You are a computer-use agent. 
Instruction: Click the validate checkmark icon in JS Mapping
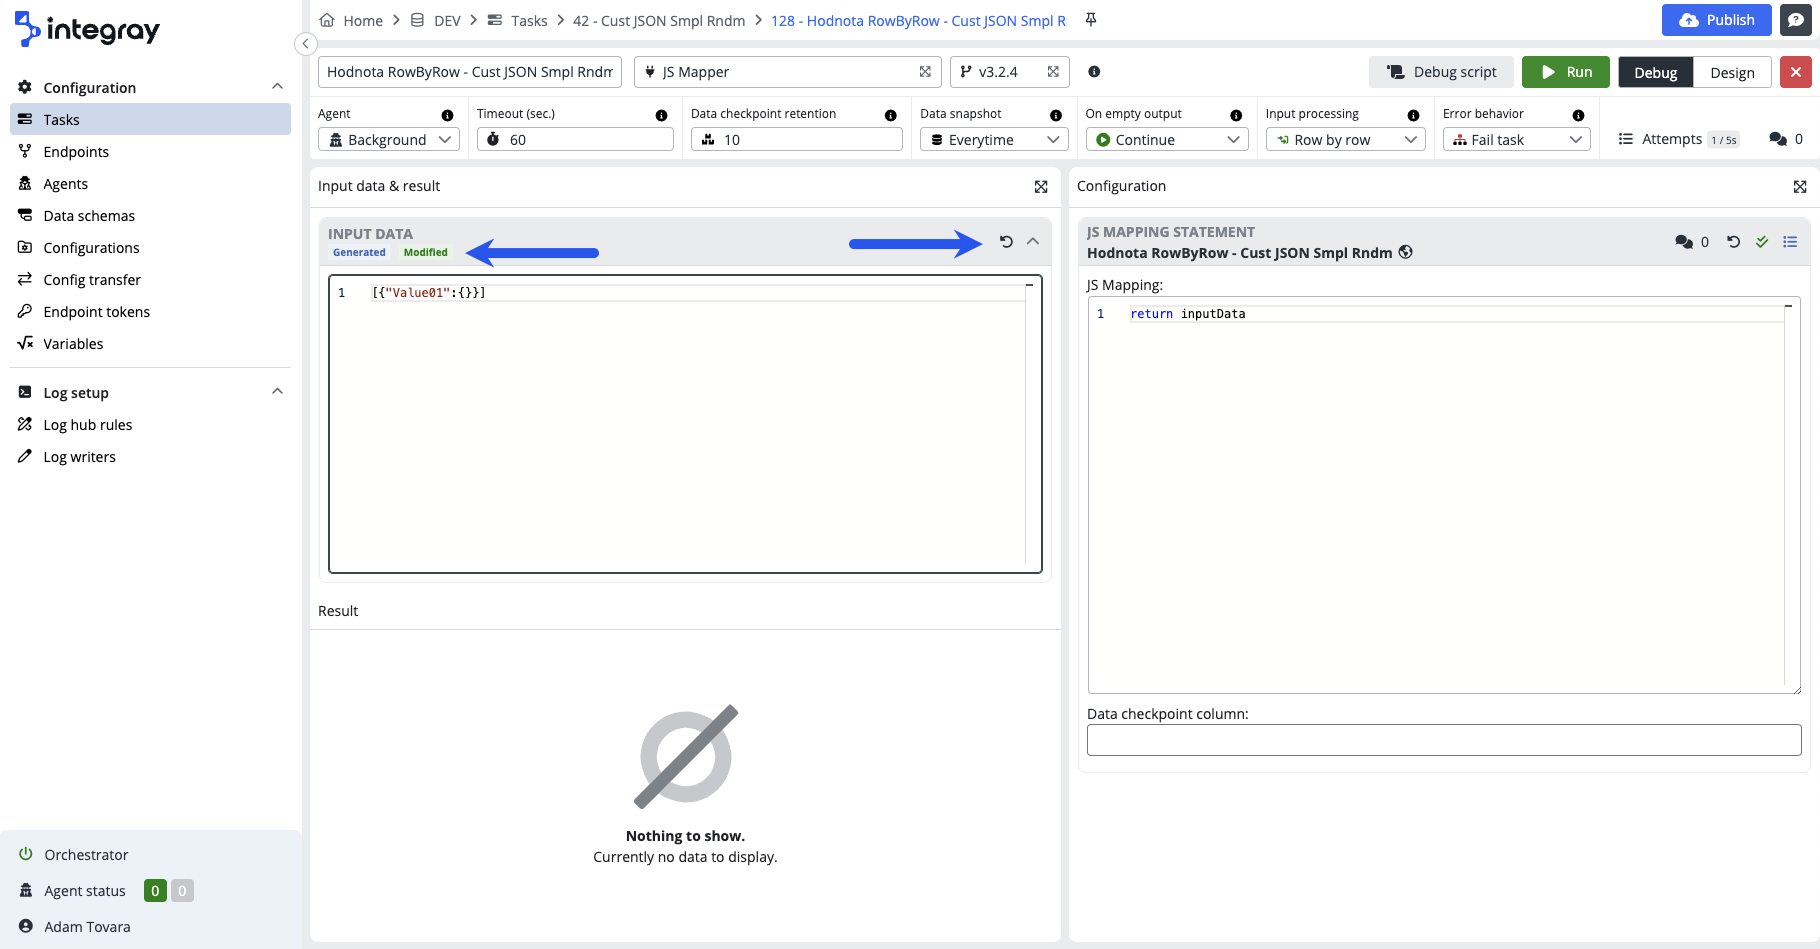click(1762, 242)
